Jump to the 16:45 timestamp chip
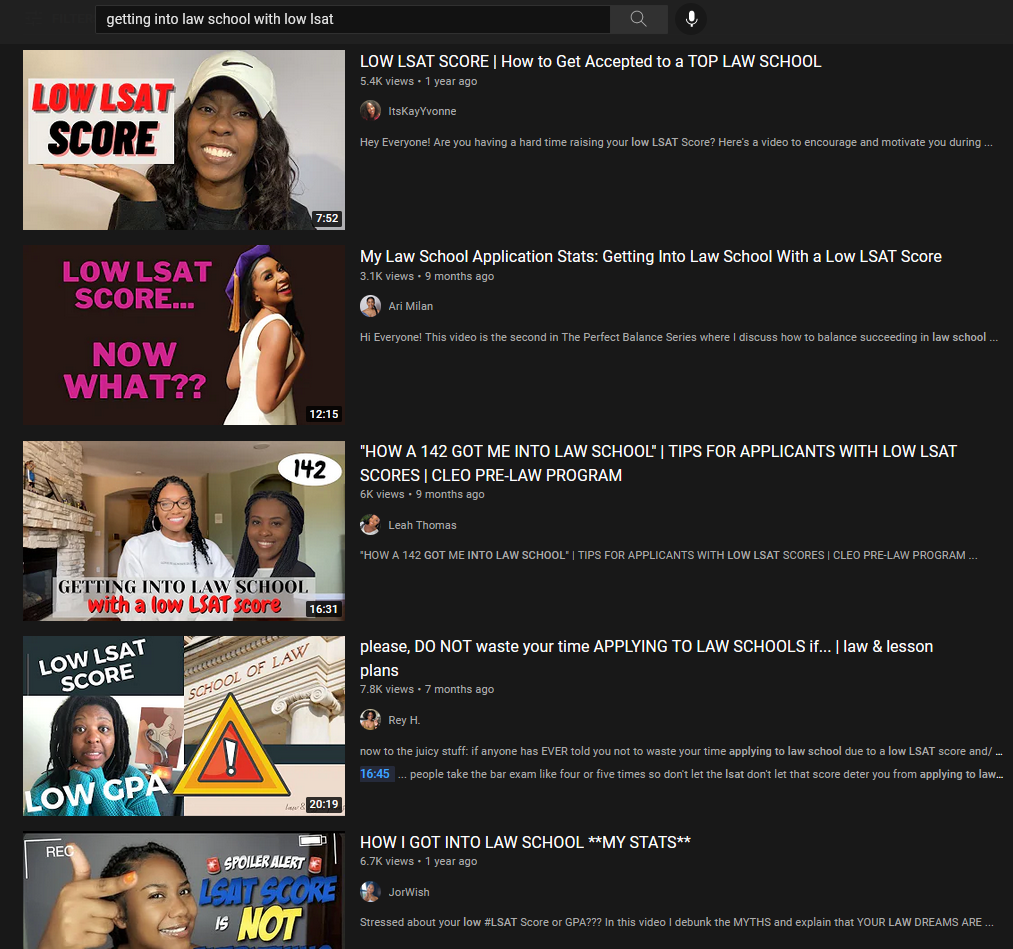The height and width of the screenshot is (949, 1013). [376, 774]
